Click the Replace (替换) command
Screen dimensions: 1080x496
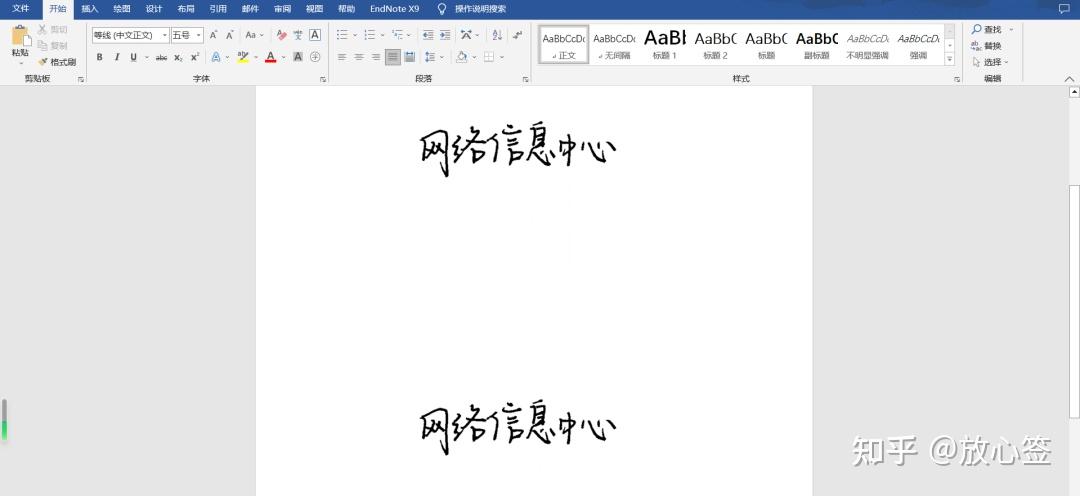pos(986,46)
